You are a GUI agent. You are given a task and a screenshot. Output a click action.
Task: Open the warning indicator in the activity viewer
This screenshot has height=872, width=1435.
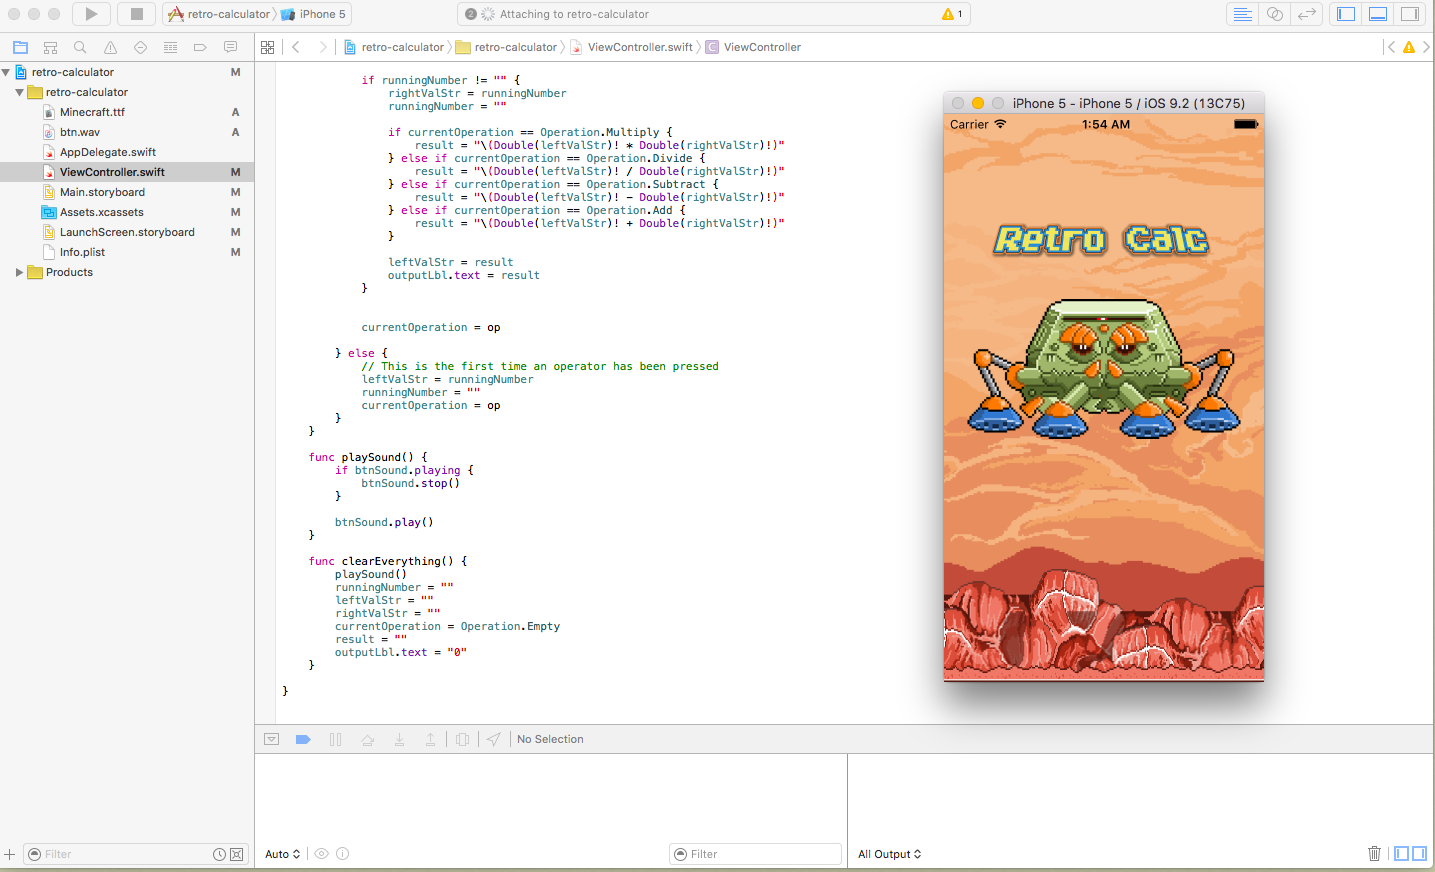click(x=952, y=14)
